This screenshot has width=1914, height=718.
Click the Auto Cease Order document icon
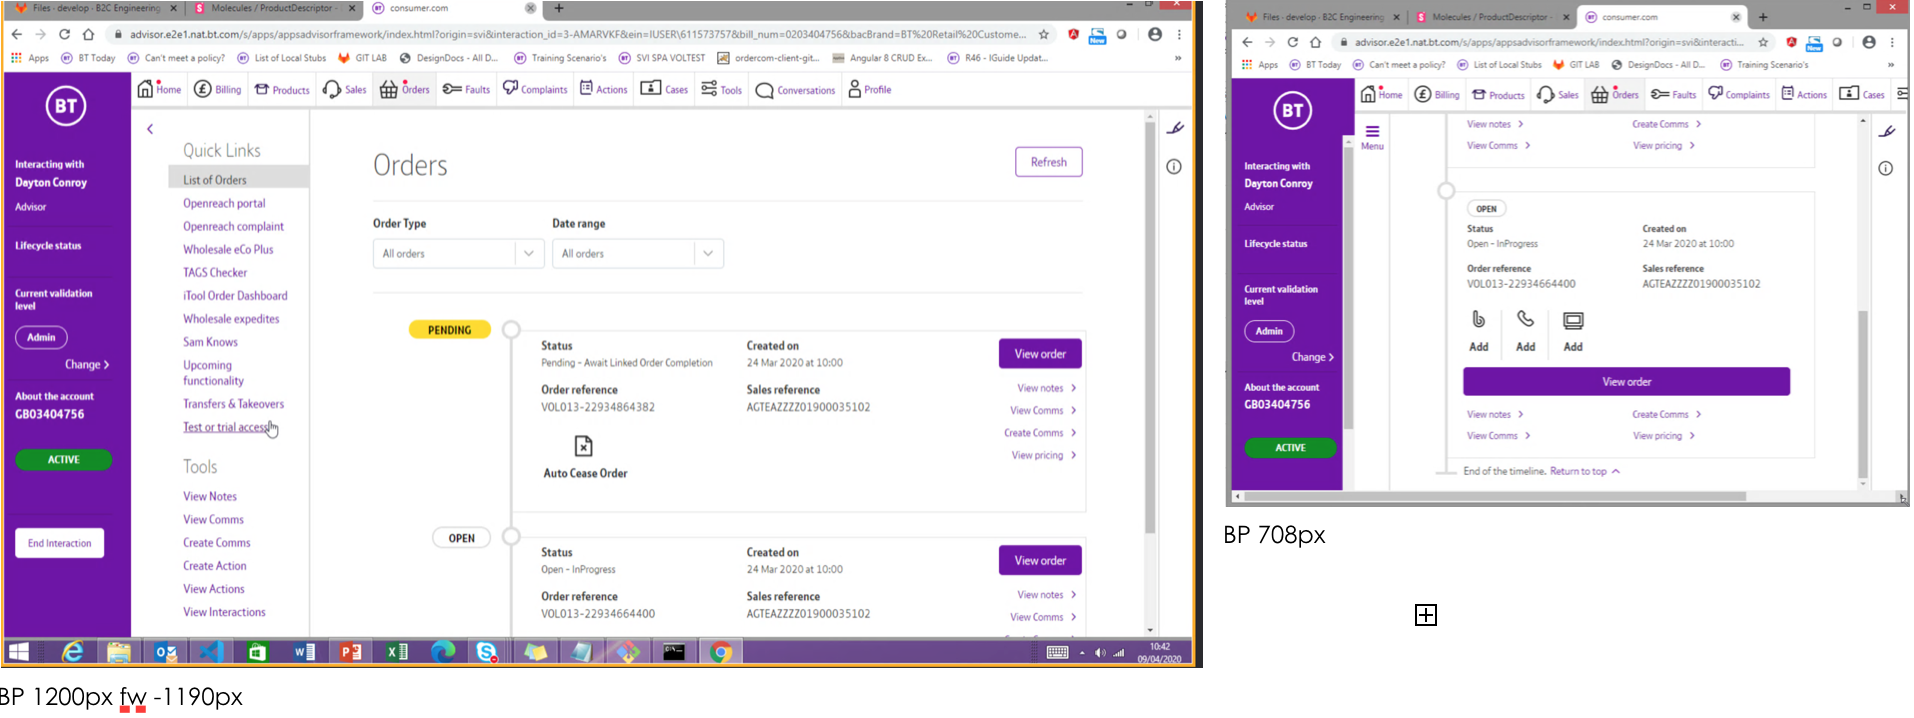(583, 446)
